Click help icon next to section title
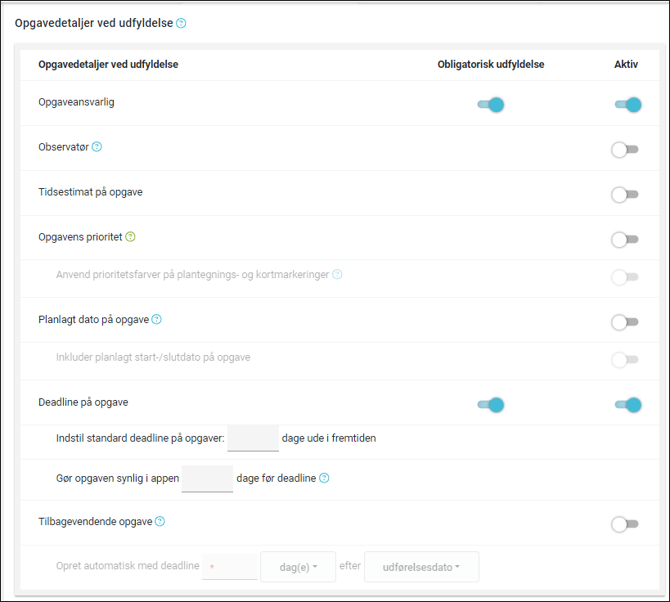670x602 pixels. point(181,23)
